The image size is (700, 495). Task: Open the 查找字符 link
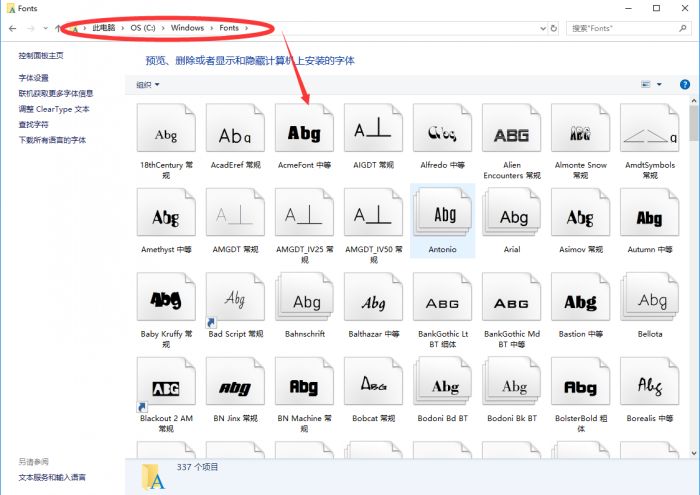click(x=33, y=125)
